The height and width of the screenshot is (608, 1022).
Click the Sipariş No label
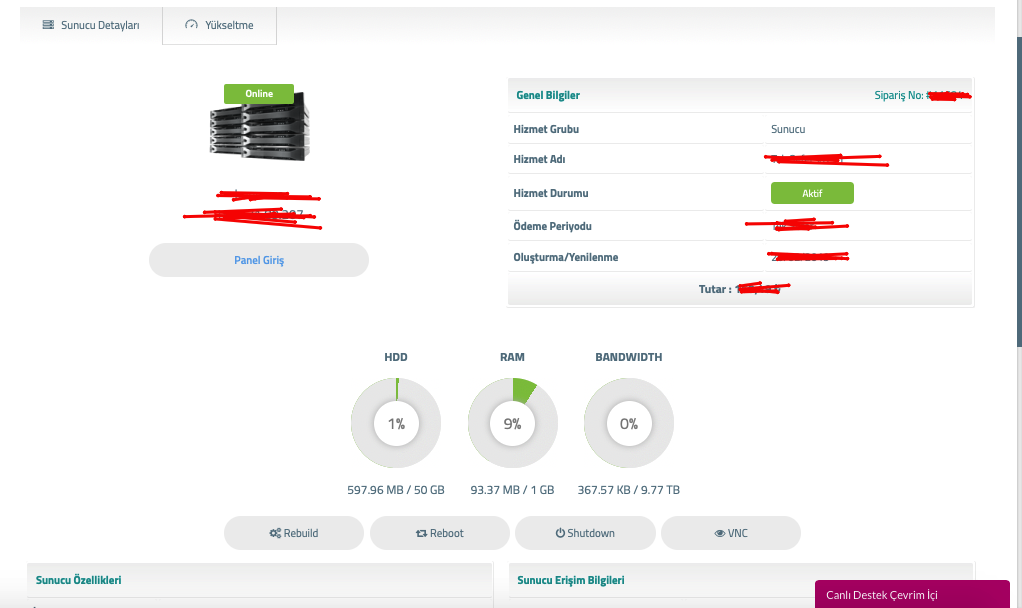(x=897, y=95)
